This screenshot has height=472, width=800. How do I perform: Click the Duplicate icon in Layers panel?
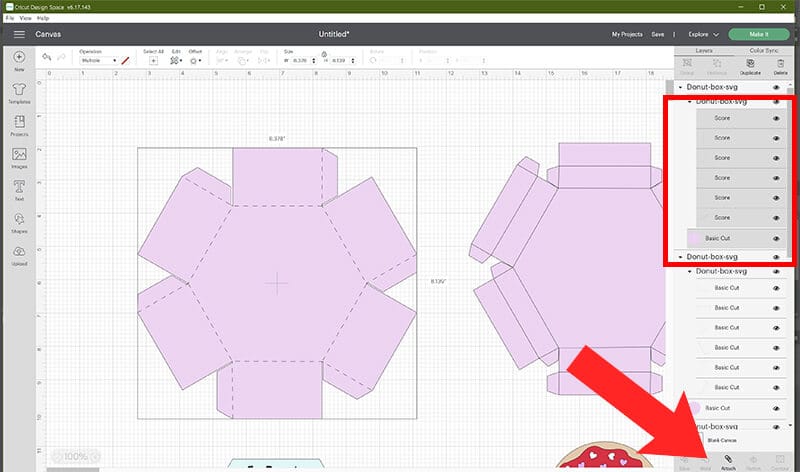pyautogui.click(x=750, y=66)
